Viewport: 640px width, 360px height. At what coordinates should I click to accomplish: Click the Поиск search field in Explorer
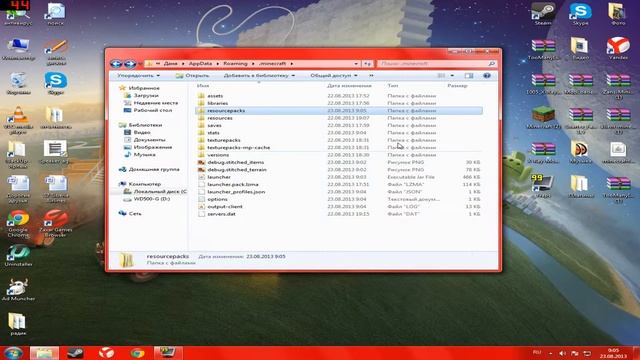pyautogui.click(x=433, y=64)
